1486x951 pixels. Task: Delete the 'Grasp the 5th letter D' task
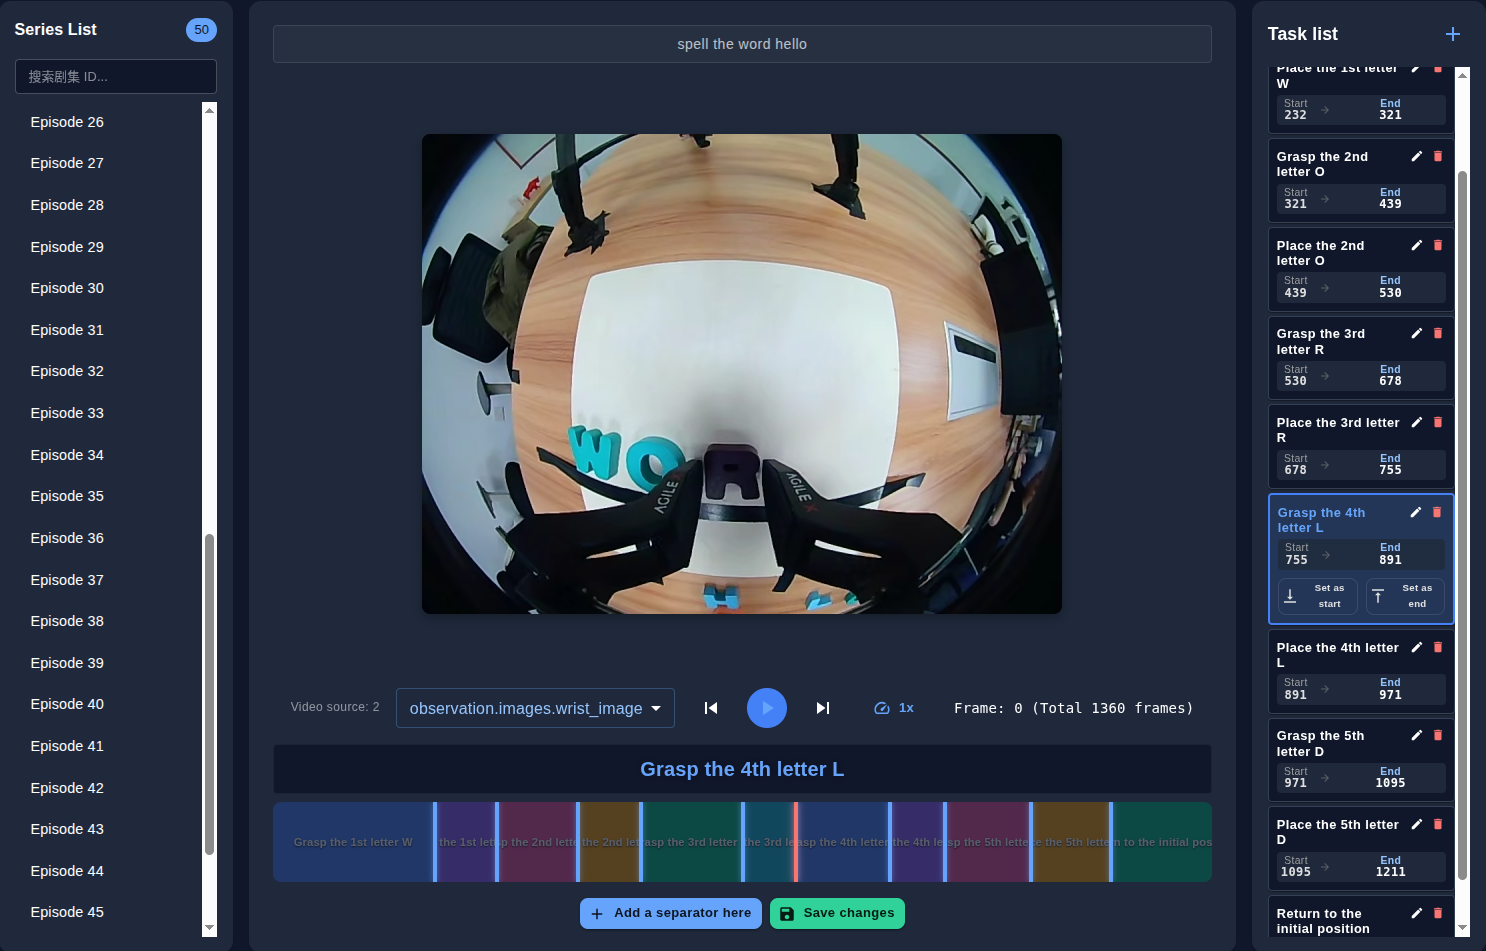1438,735
